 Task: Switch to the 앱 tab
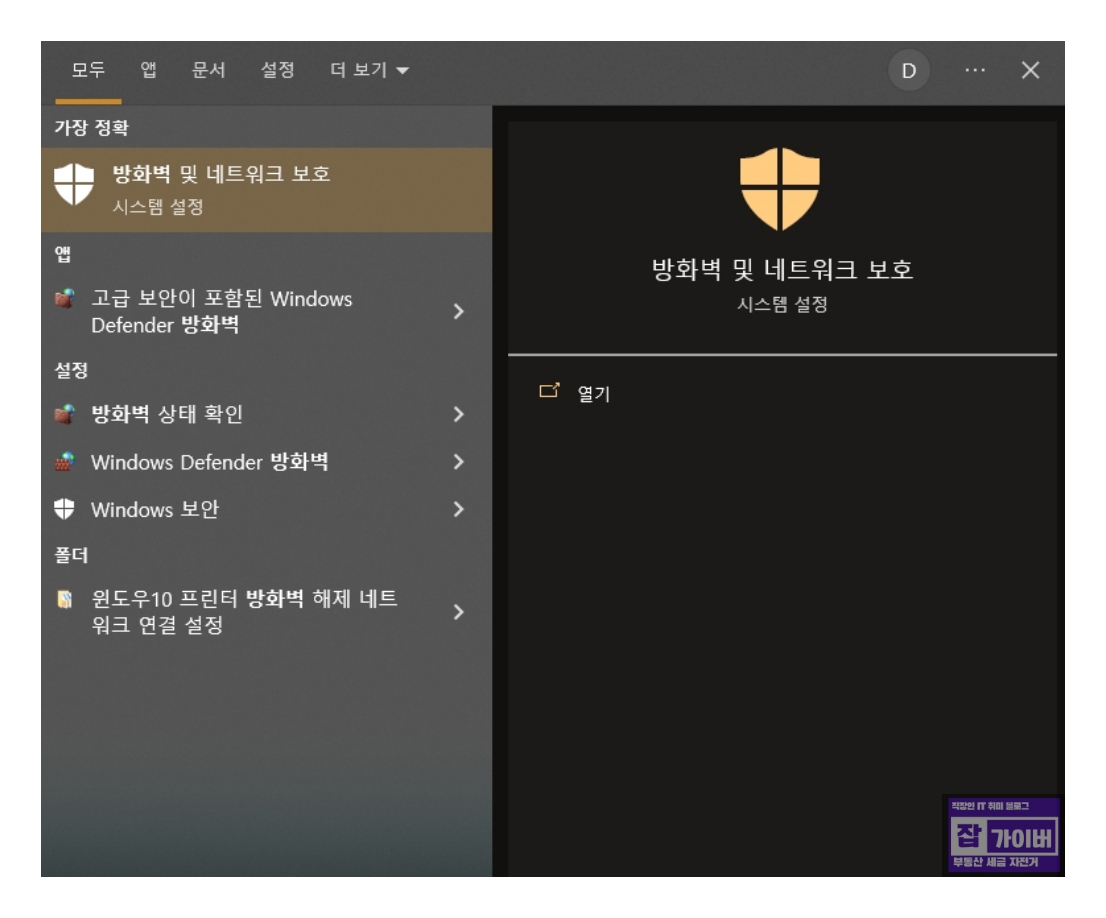pos(148,70)
